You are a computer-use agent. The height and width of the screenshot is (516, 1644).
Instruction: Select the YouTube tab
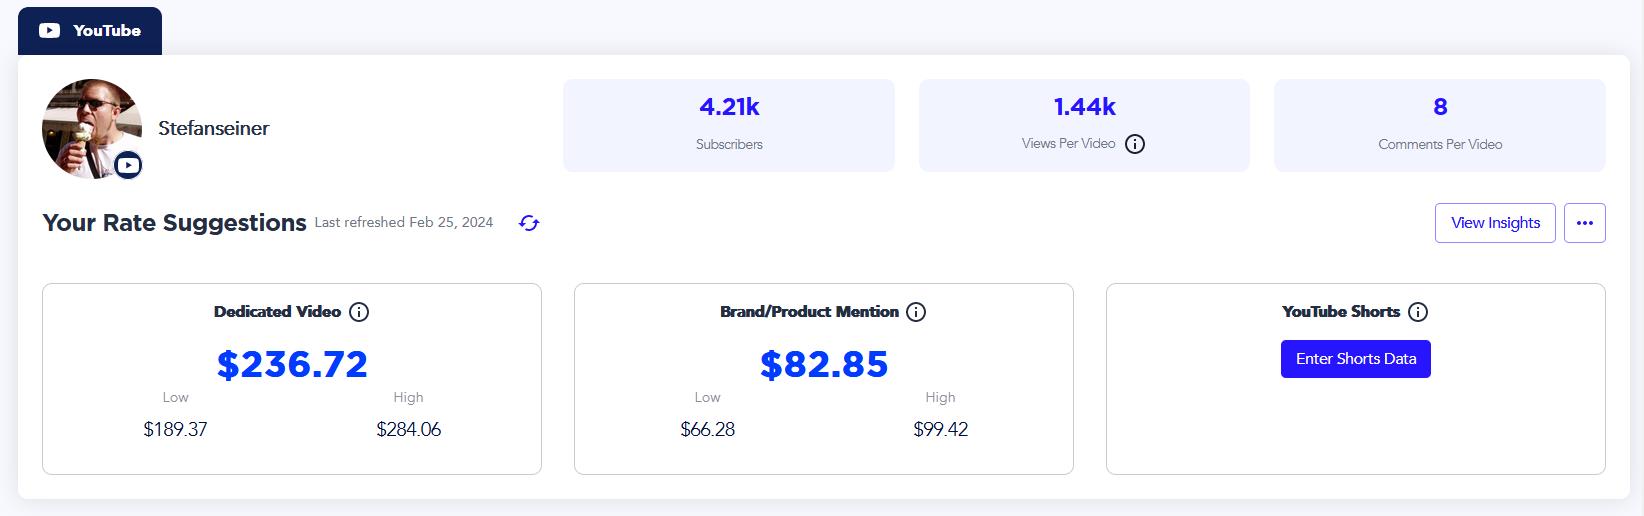point(90,31)
